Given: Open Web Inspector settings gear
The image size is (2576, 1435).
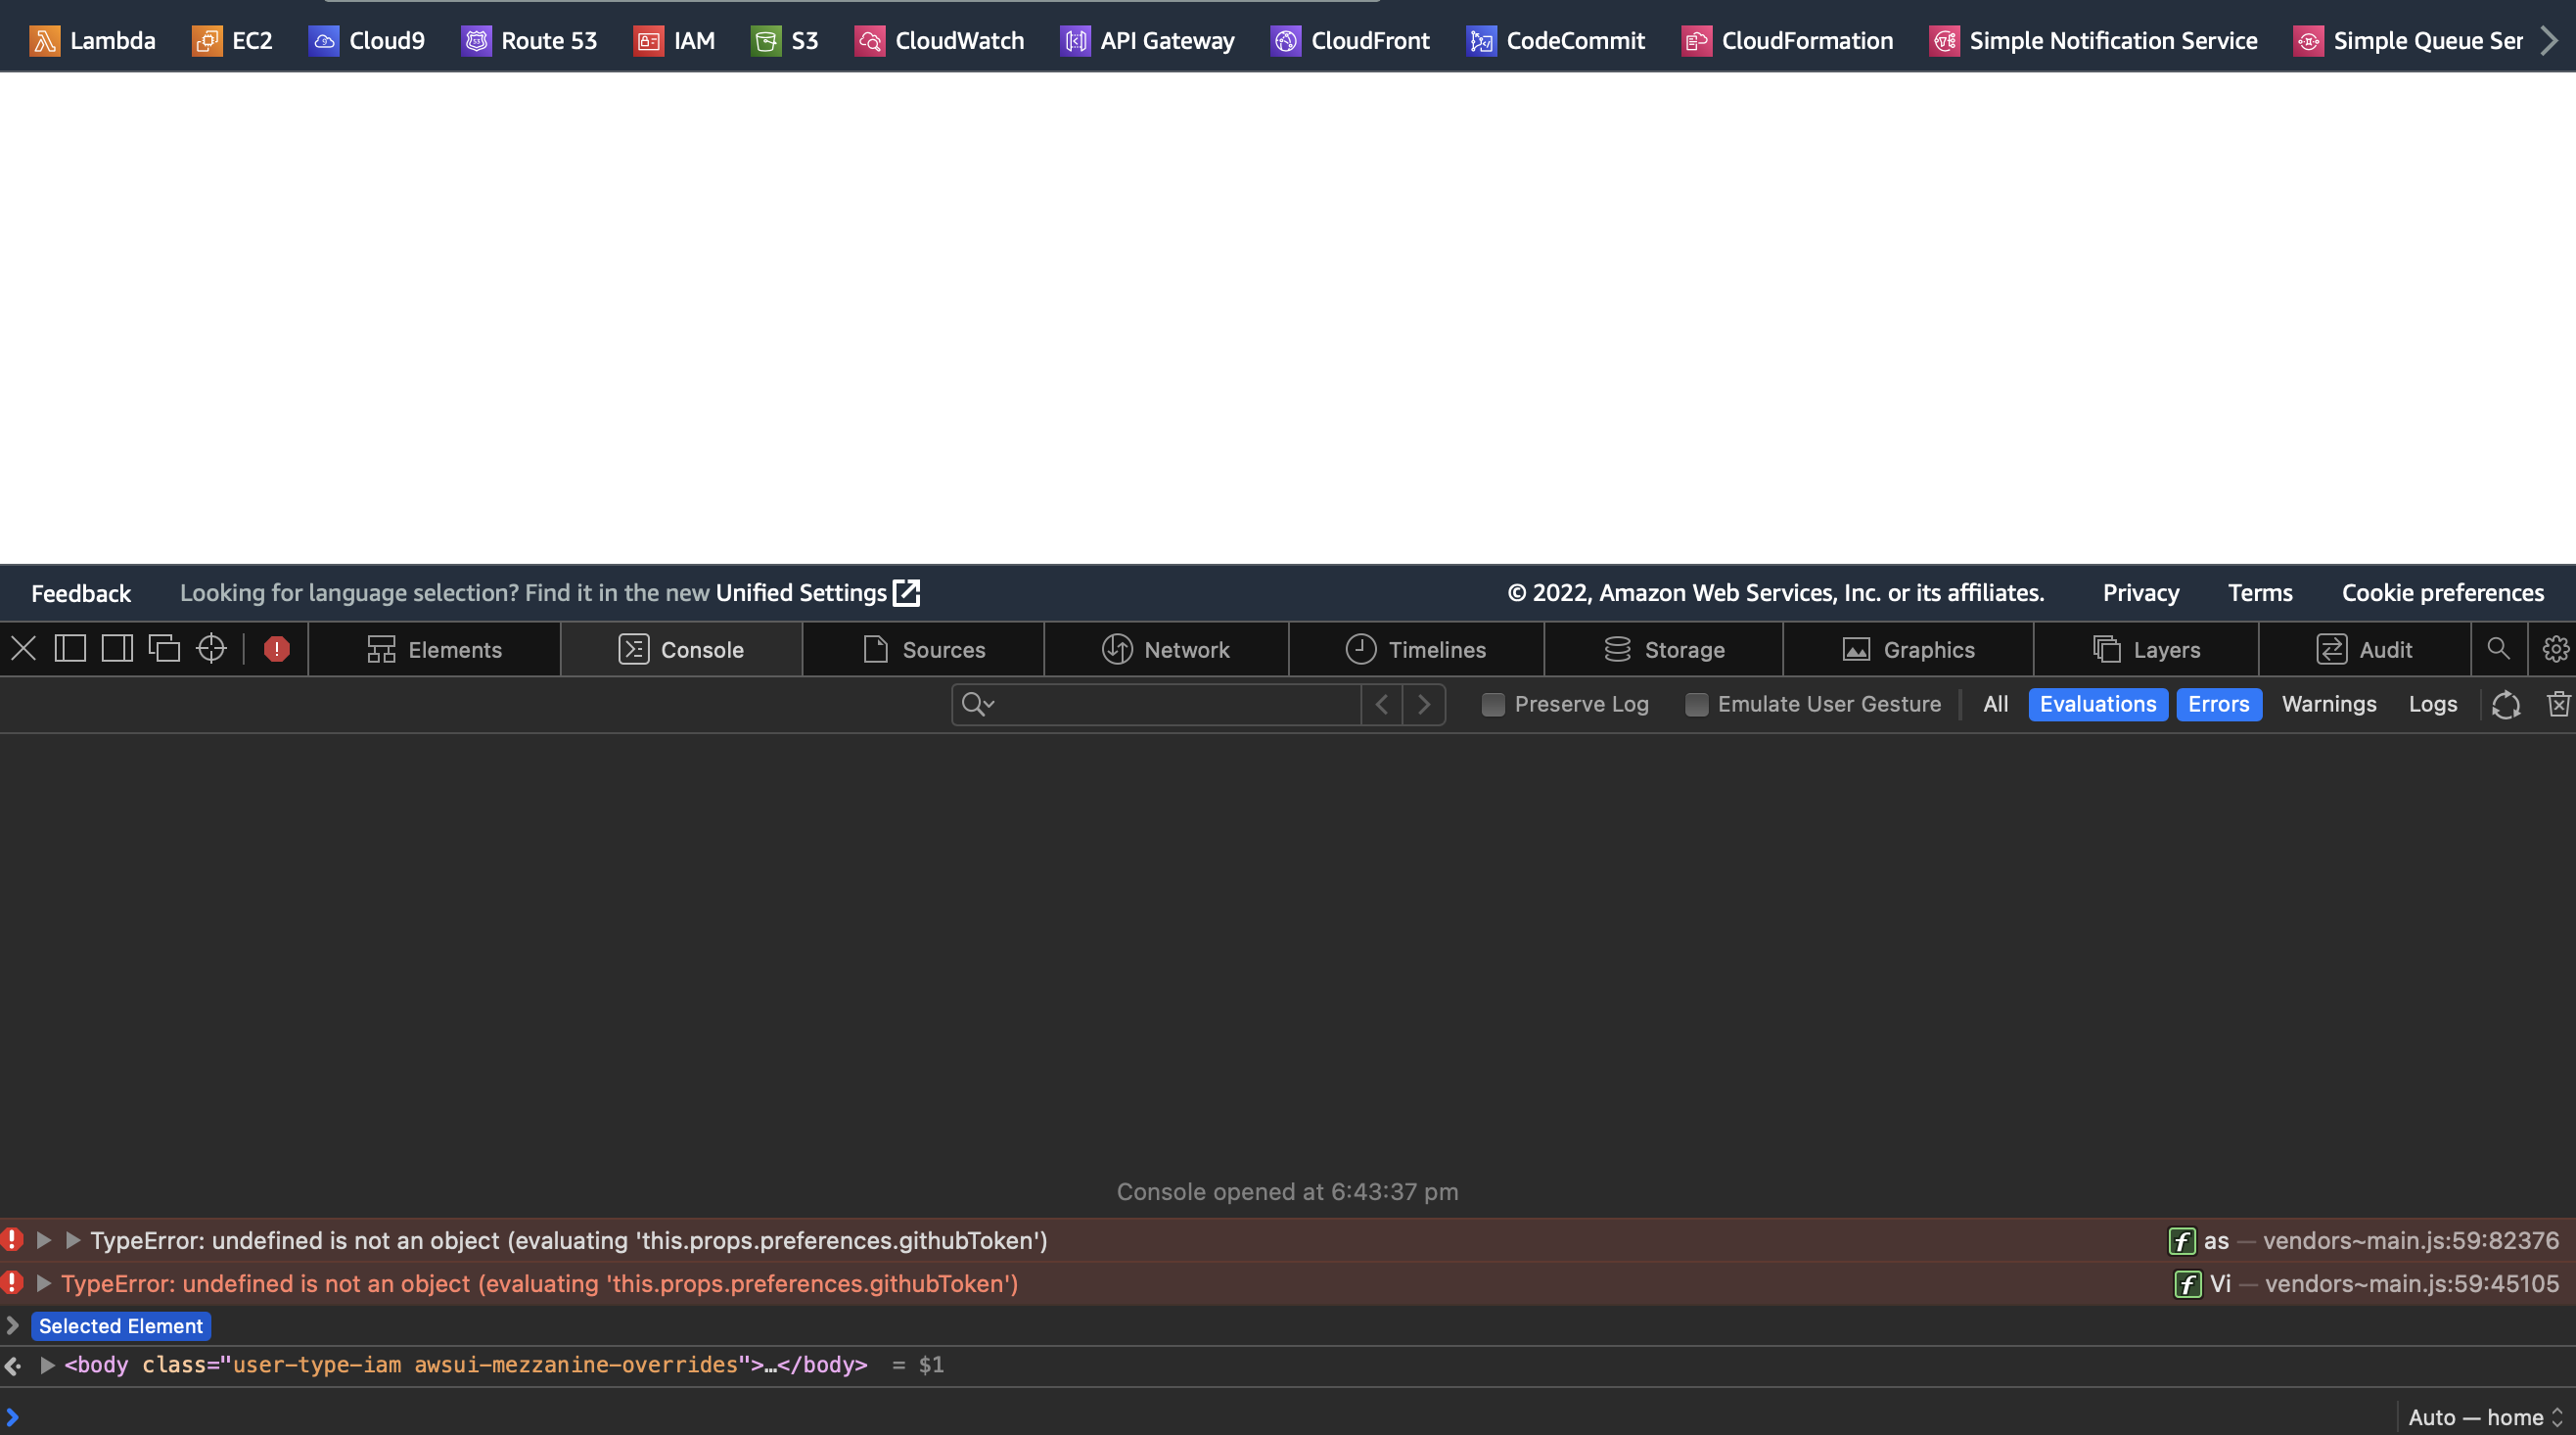Looking at the screenshot, I should coord(2555,649).
